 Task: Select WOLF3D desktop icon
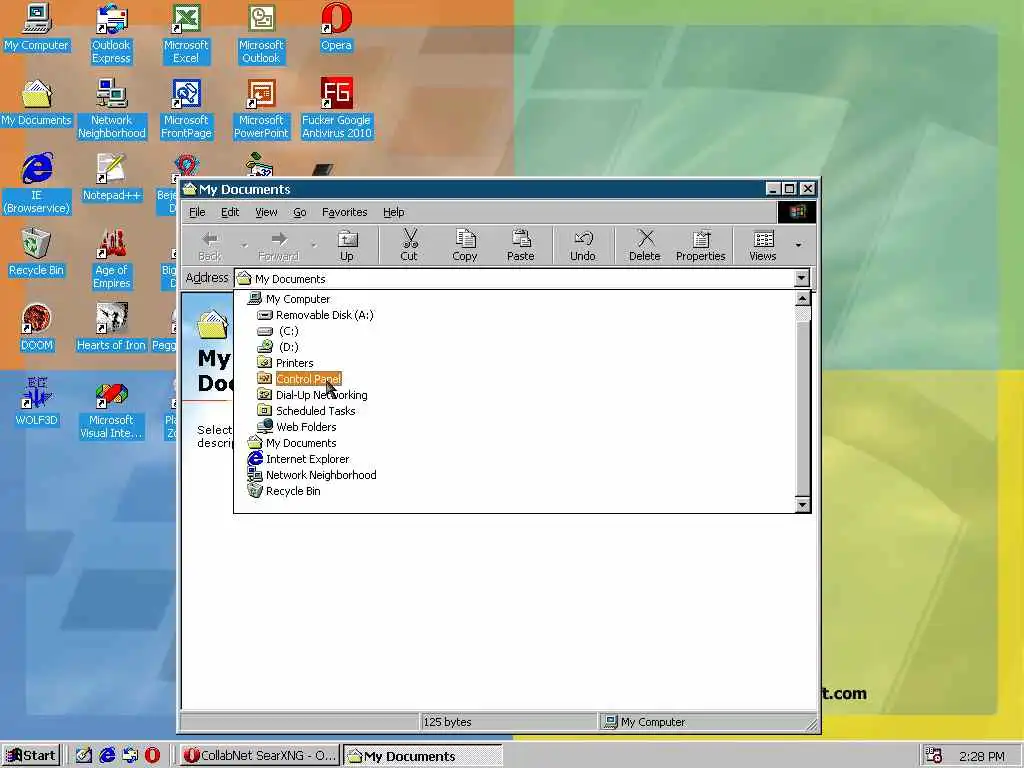click(x=36, y=402)
